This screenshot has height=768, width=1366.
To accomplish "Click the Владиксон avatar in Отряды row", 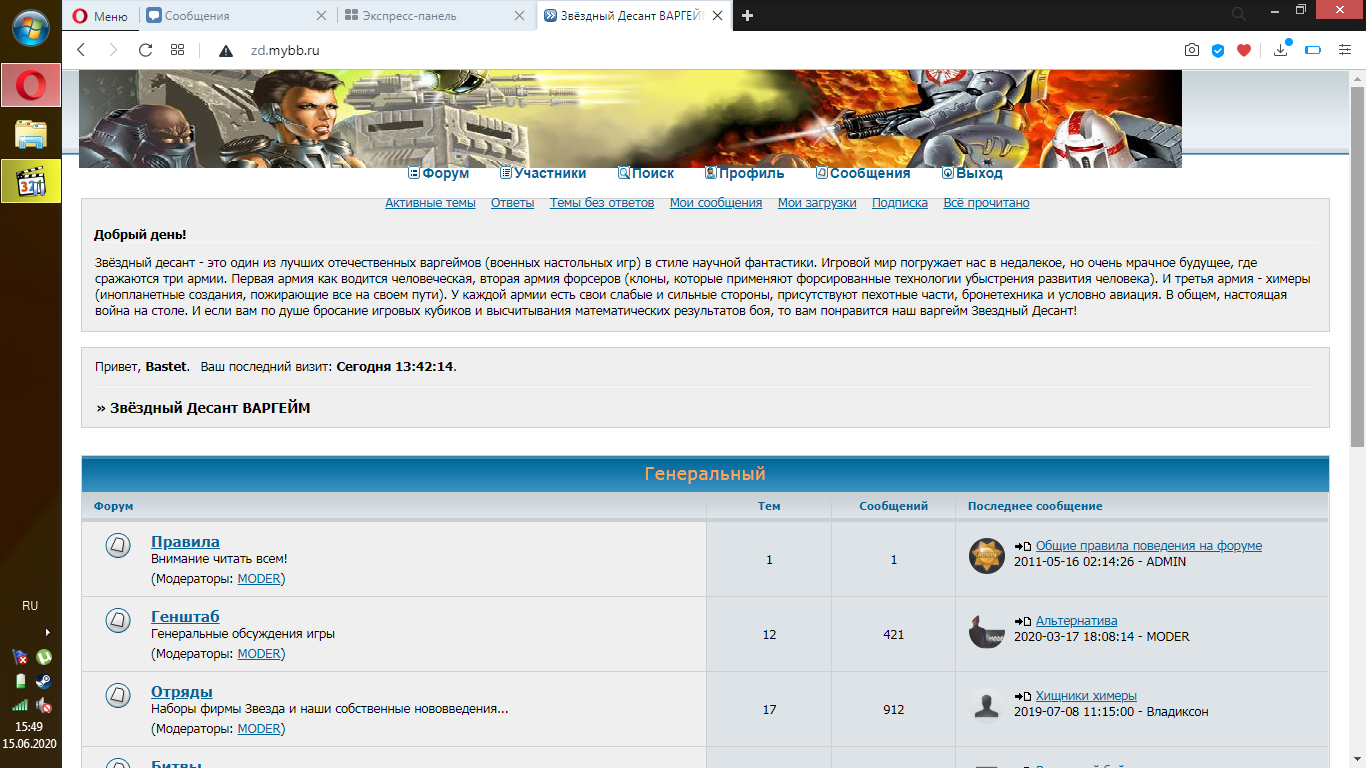I will click(x=987, y=706).
